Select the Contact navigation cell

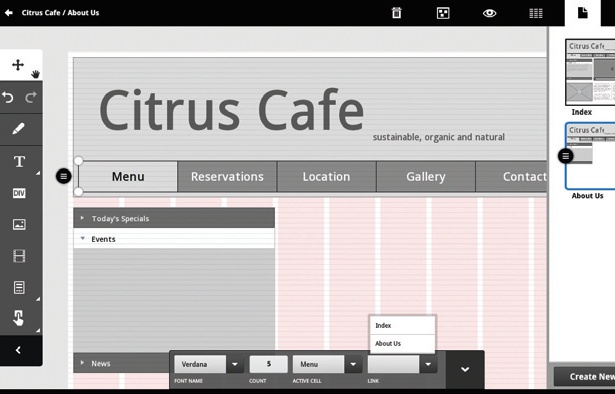511,176
